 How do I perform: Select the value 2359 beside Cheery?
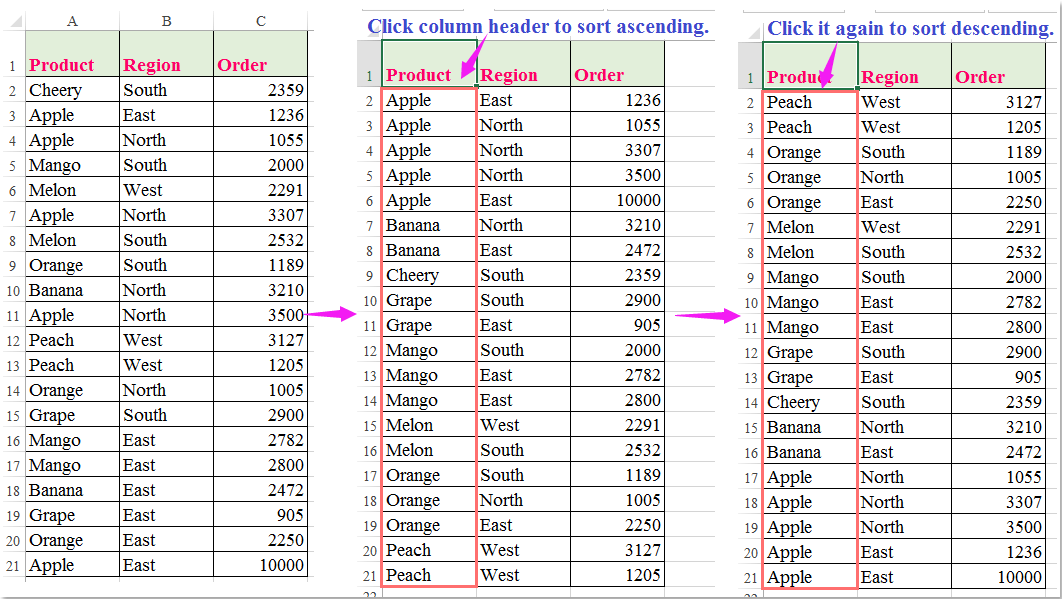[x=286, y=90]
